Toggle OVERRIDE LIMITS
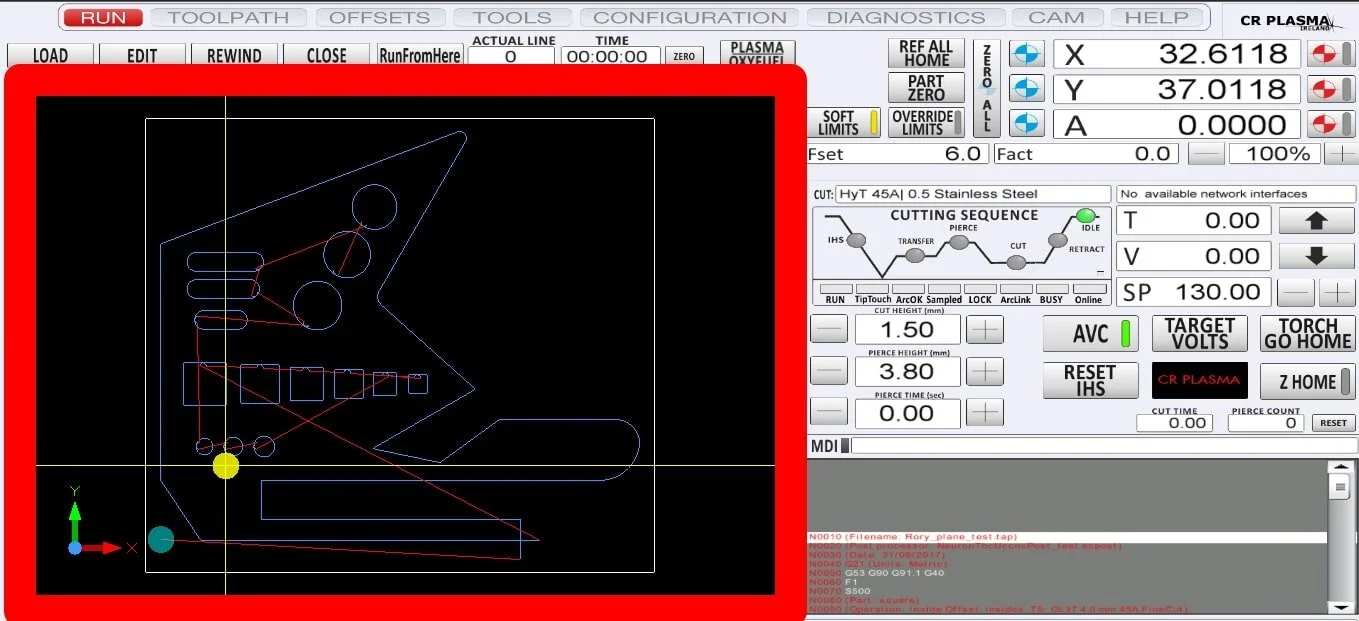1359x621 pixels. pyautogui.click(x=925, y=121)
